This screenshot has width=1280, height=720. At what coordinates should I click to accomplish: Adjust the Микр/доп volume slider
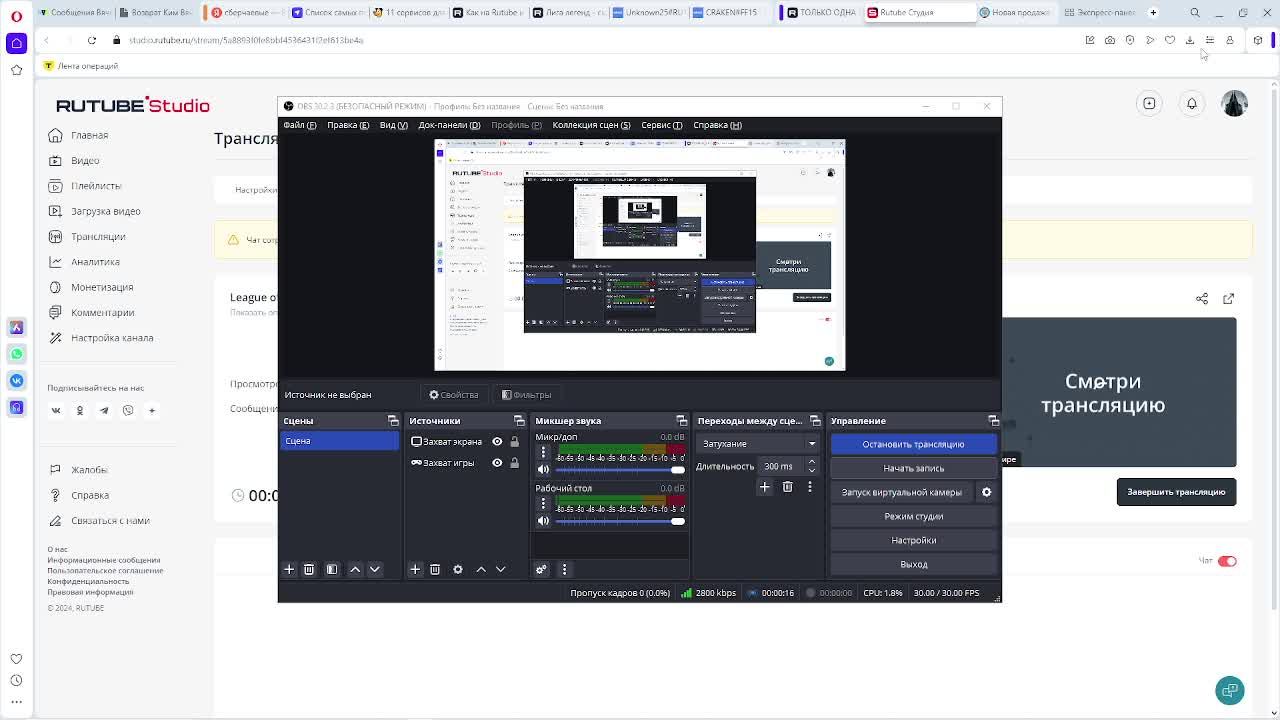click(620, 470)
